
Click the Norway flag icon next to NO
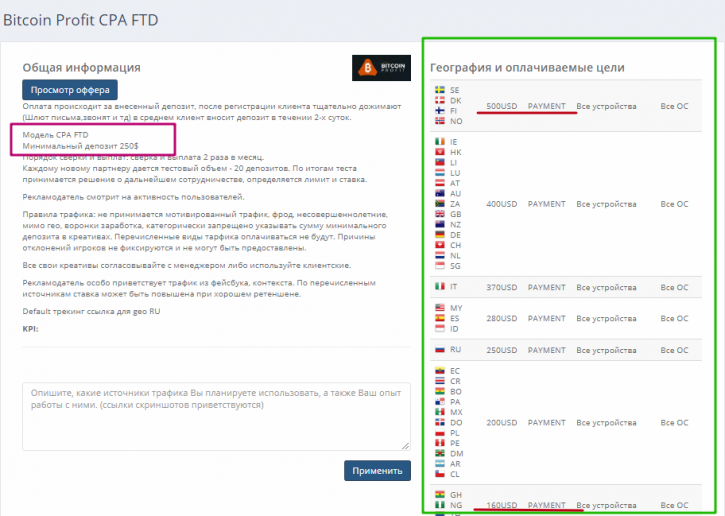pos(440,121)
